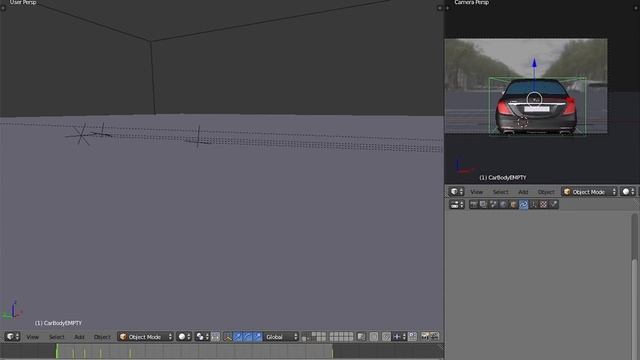640x360 pixels.
Task: Open Object menu in camera viewport header
Action: (x=546, y=191)
